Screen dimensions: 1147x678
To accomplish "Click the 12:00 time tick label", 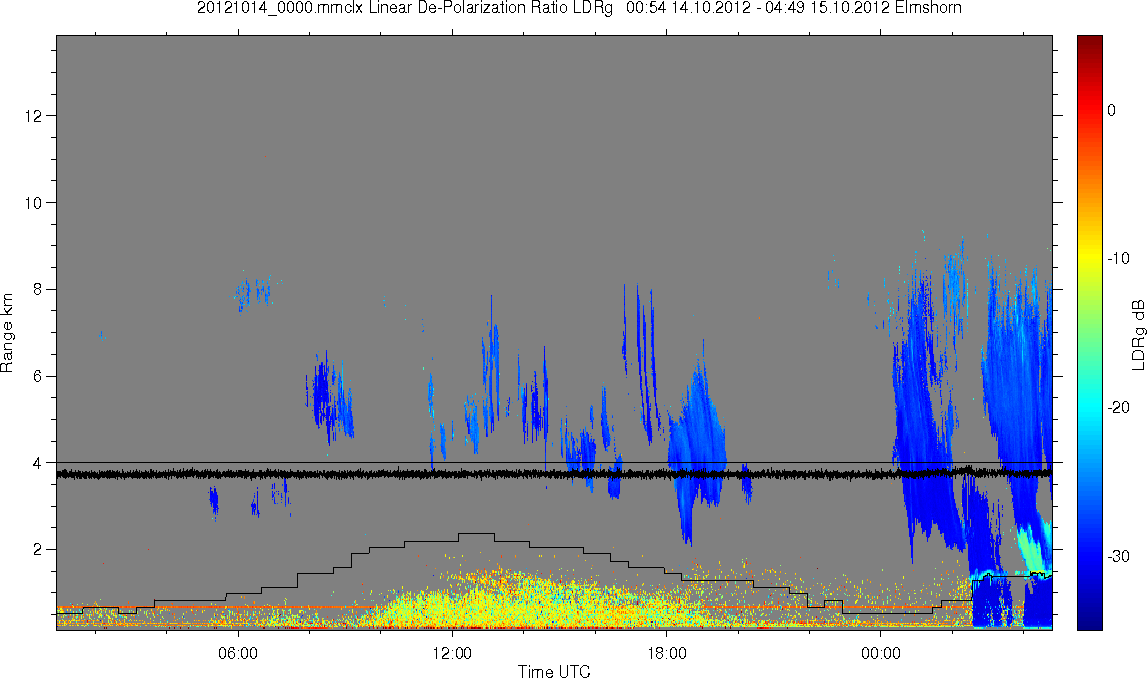I will 452,653.
